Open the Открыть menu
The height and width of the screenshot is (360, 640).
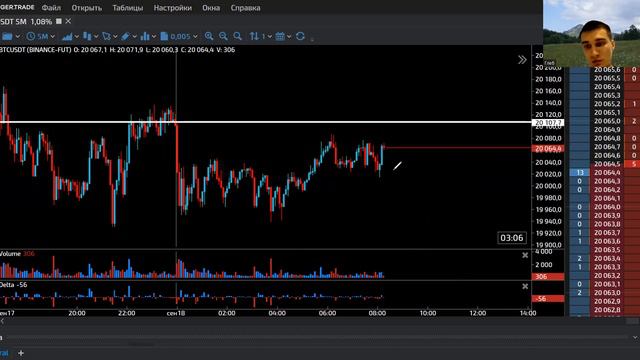[x=87, y=8]
